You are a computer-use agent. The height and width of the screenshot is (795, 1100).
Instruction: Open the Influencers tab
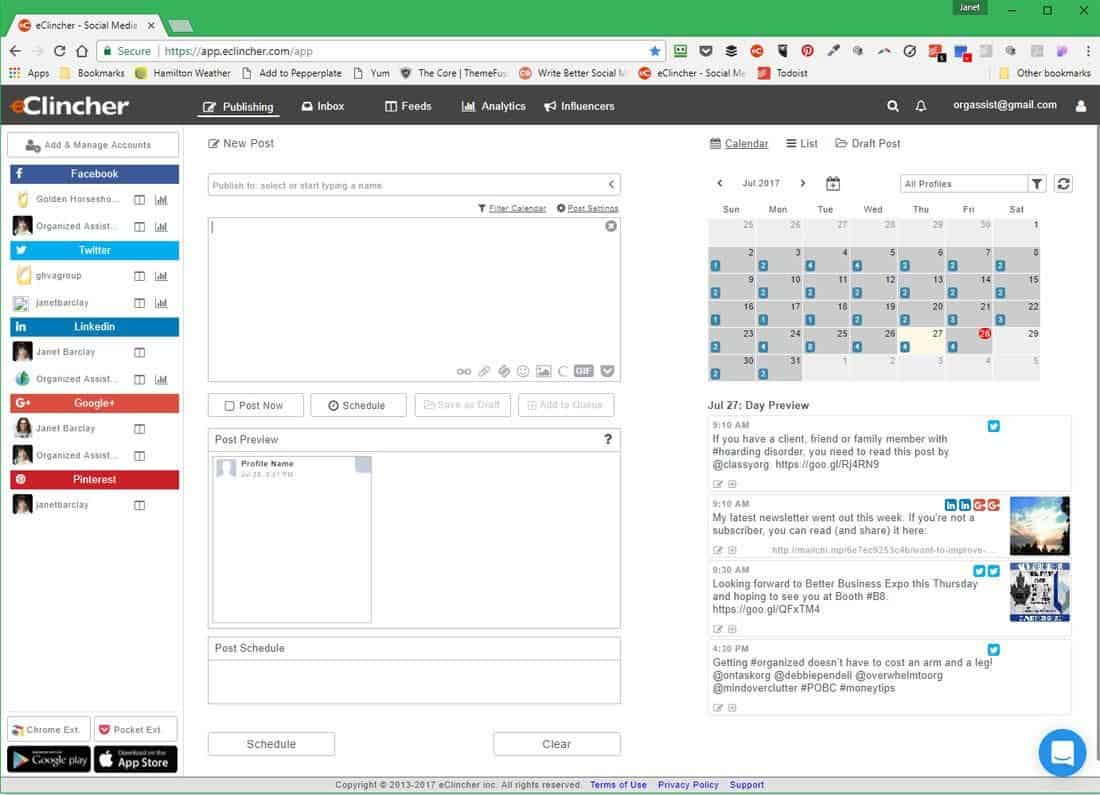click(x=579, y=106)
